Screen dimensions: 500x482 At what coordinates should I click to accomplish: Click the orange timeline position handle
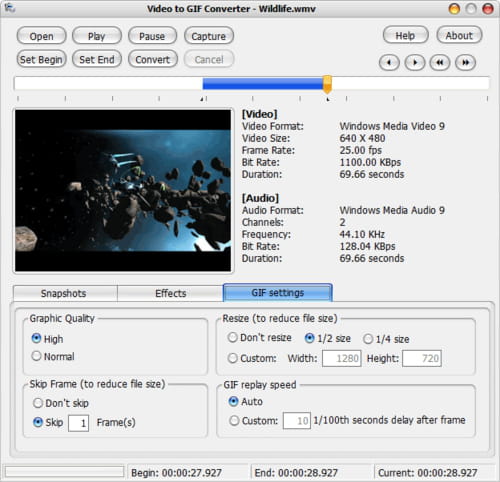point(327,84)
